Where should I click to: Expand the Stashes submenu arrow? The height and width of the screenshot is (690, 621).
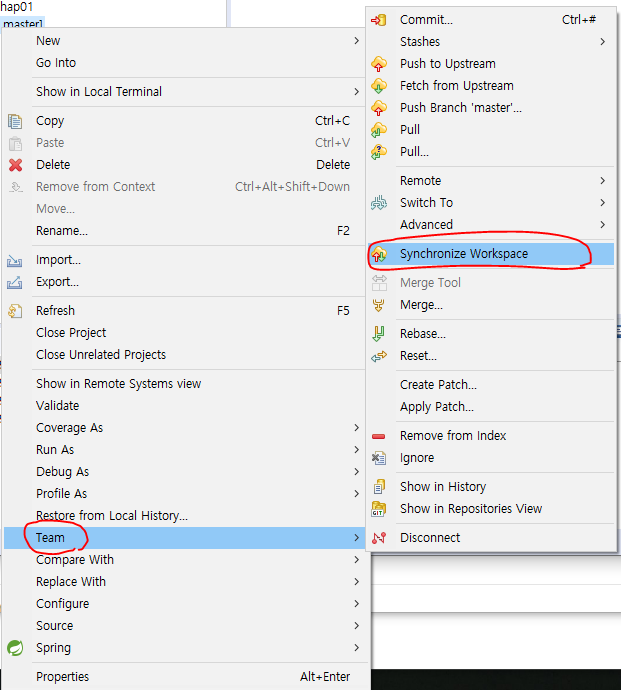pos(603,42)
